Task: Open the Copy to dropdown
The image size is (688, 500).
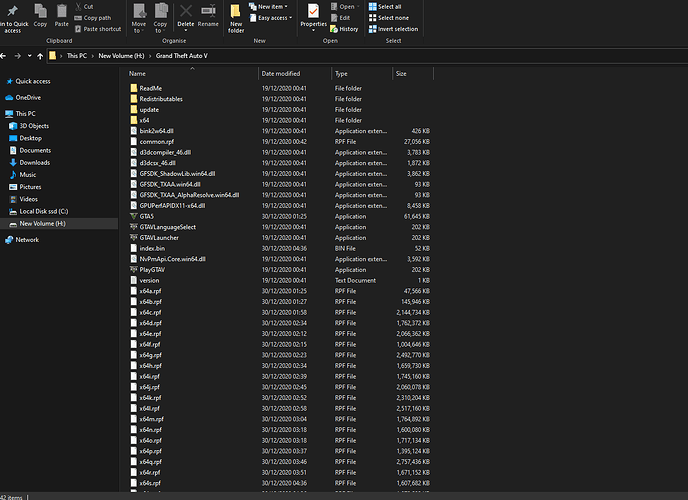Action: [x=160, y=18]
